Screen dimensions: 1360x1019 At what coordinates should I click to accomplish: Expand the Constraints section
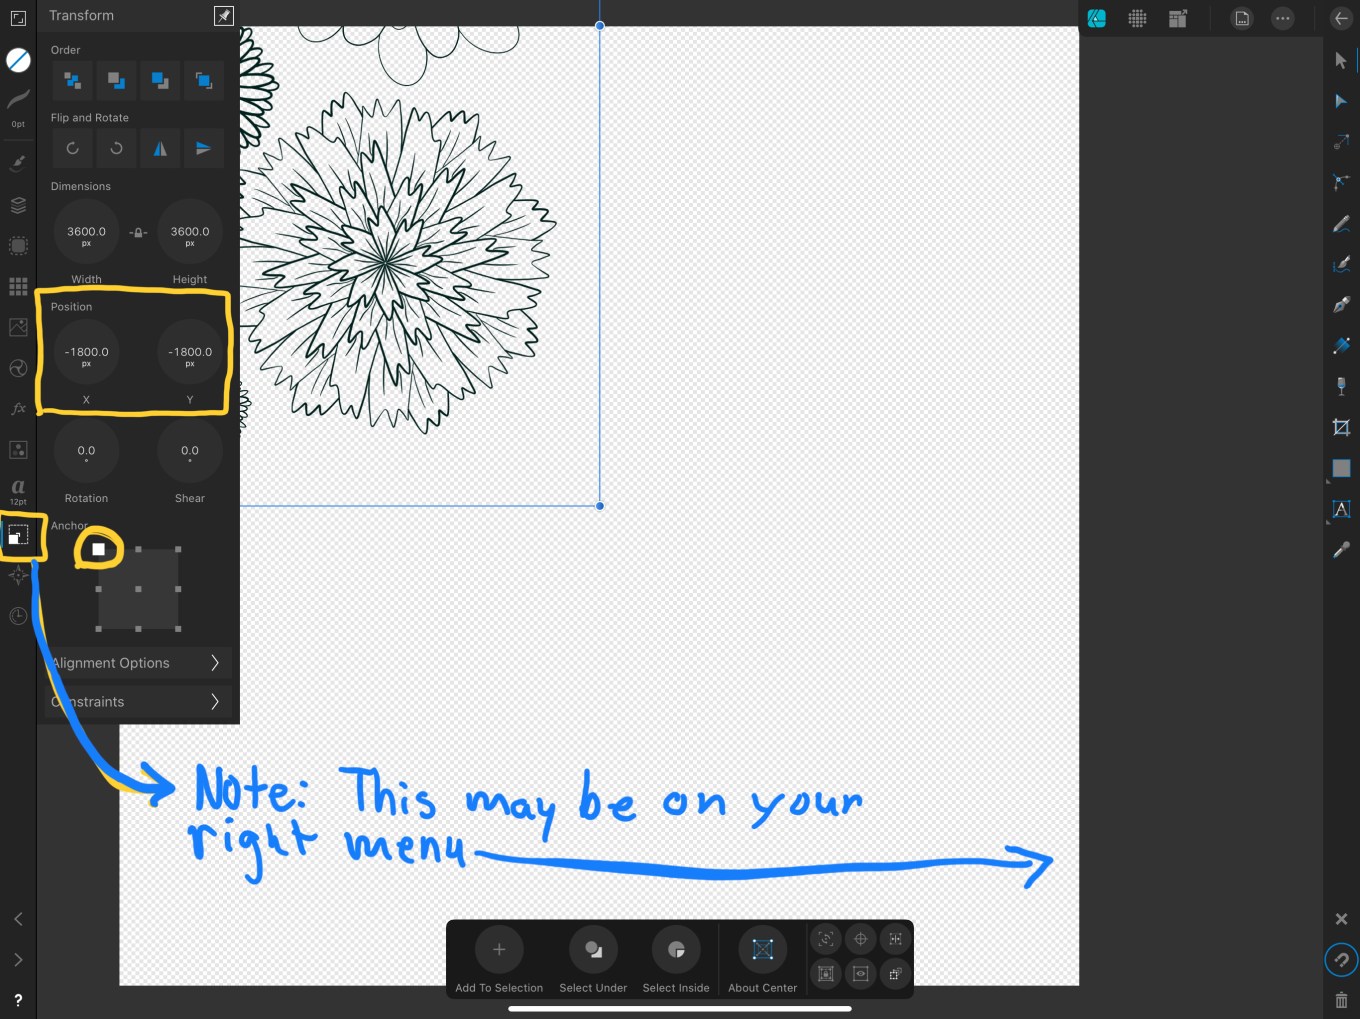(x=138, y=702)
